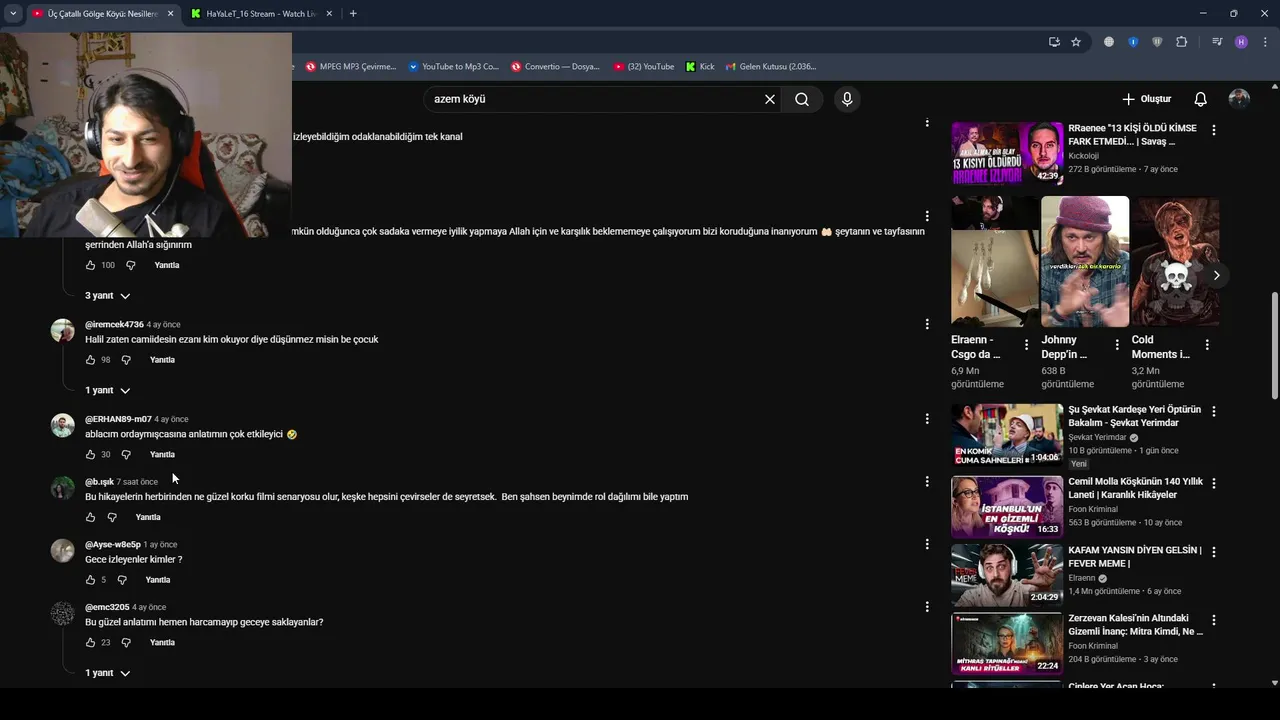Viewport: 1280px width, 720px height.
Task: Open options menu for @b.ışık comment
Action: [927, 481]
